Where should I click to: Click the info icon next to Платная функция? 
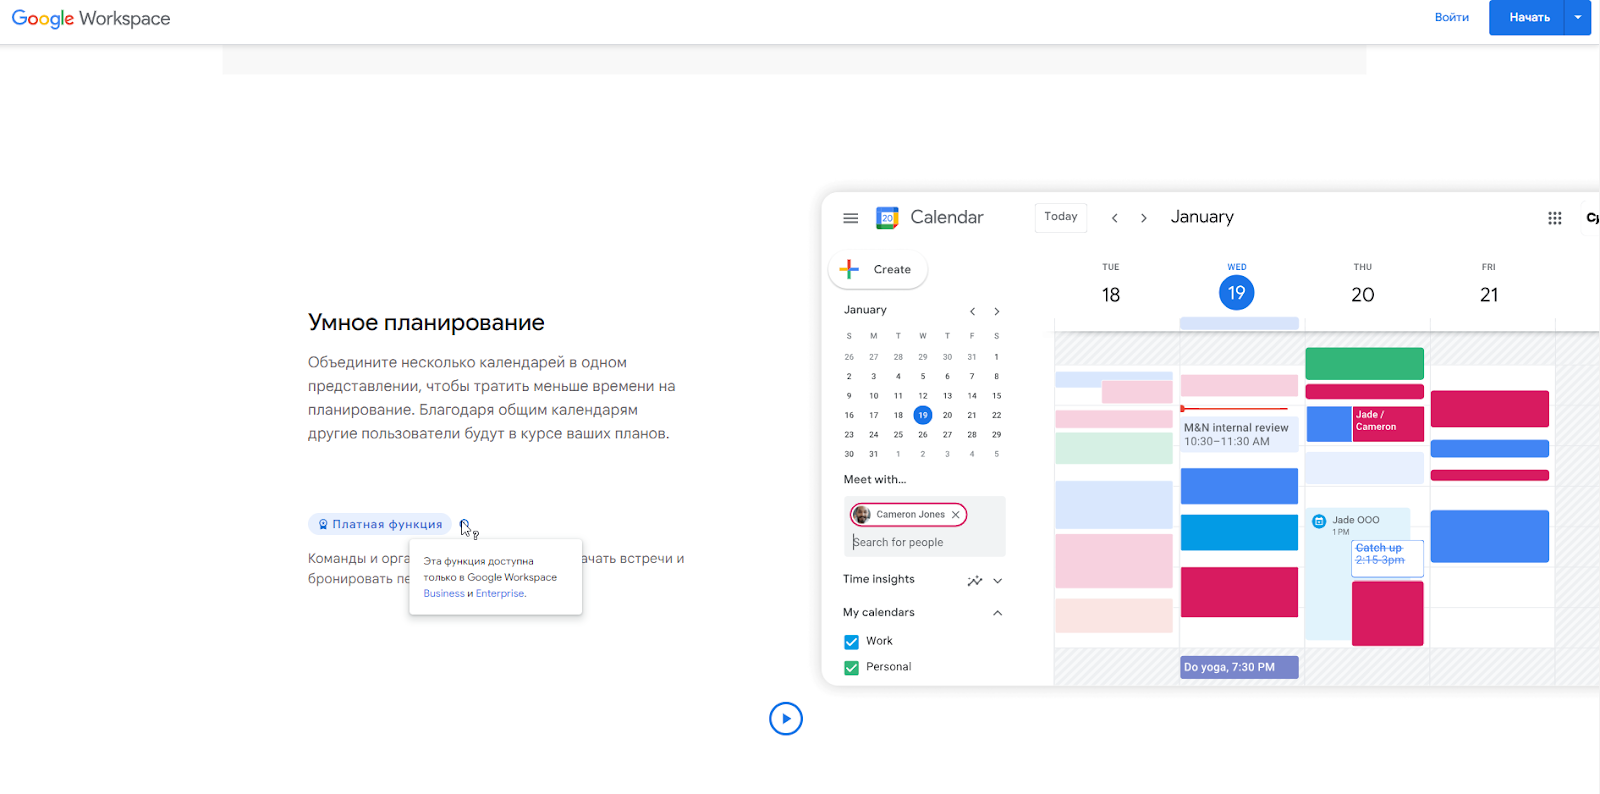[x=464, y=524]
